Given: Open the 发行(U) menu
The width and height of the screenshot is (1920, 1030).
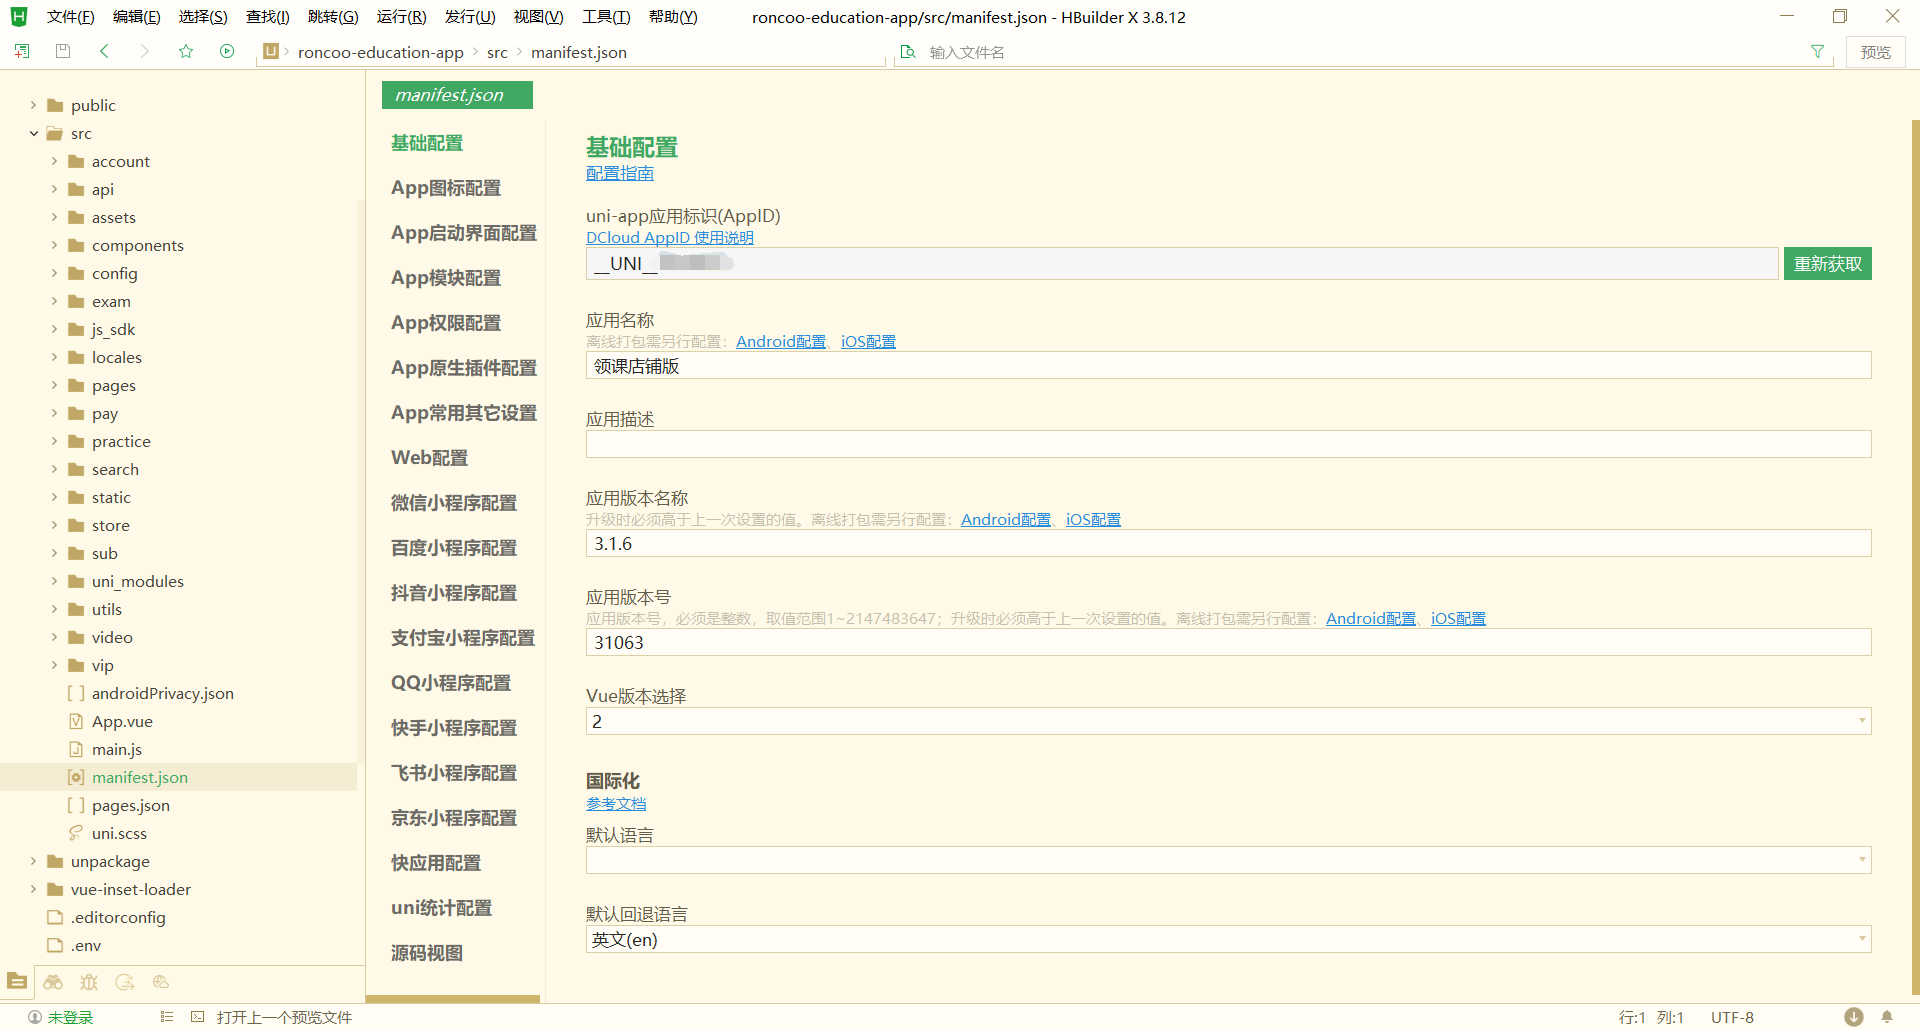Looking at the screenshot, I should point(470,17).
